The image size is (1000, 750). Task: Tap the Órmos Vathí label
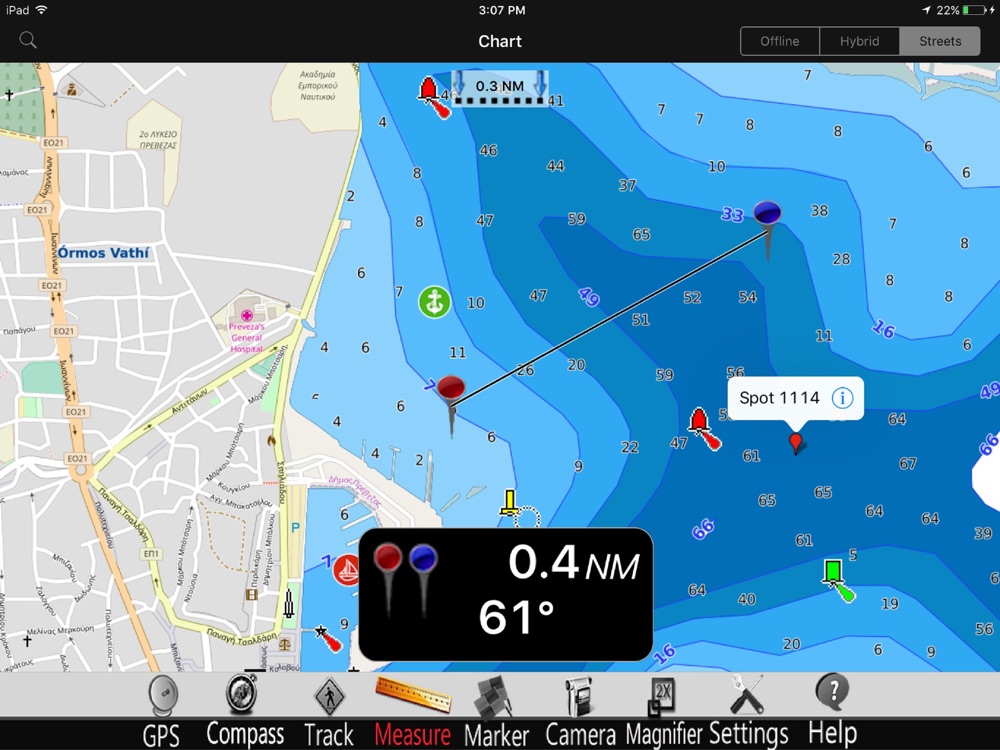103,253
